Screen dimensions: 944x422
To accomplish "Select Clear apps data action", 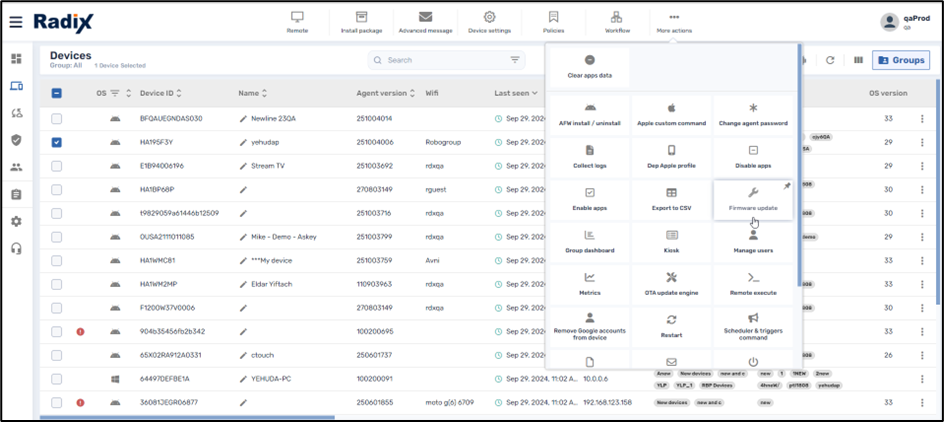I will pyautogui.click(x=590, y=67).
